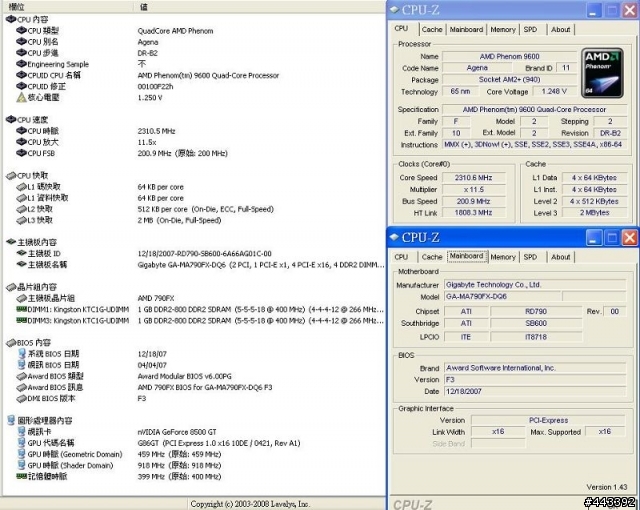Minimize the upper CPU-Z window
Viewport: 640px width, 510px height.
594,10
